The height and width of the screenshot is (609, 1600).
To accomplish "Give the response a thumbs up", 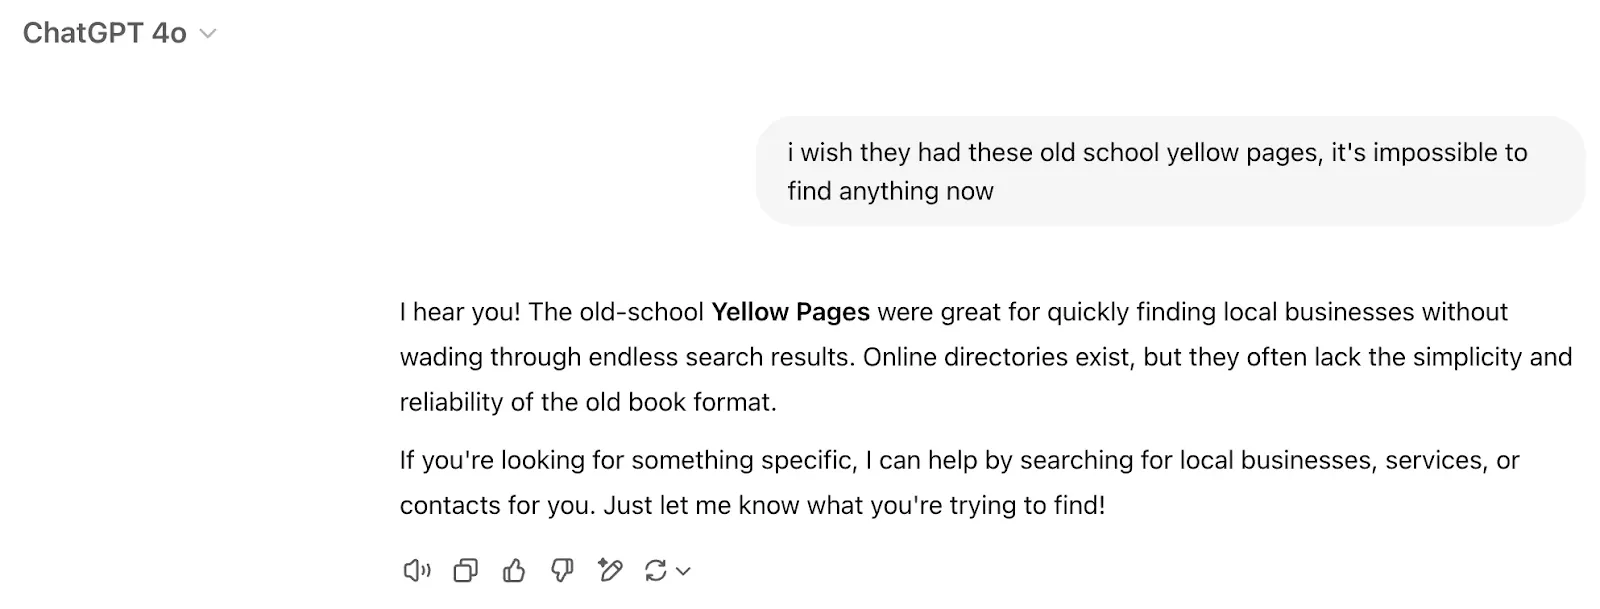I will point(514,571).
